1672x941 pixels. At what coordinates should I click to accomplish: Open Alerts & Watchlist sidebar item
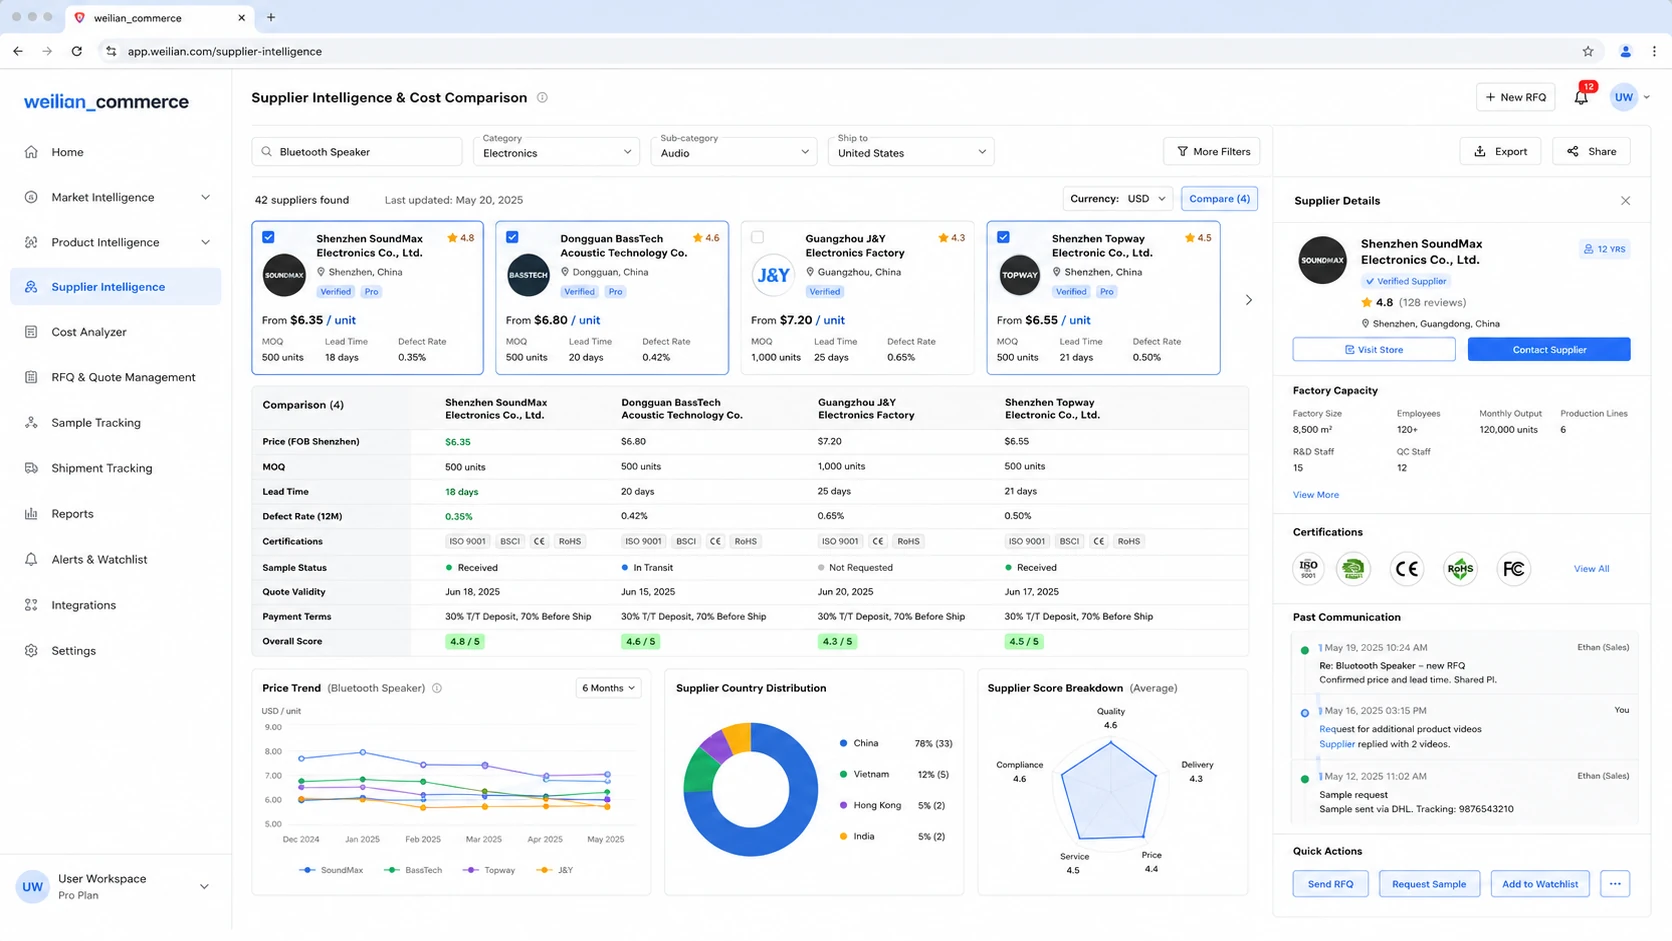tap(116, 559)
